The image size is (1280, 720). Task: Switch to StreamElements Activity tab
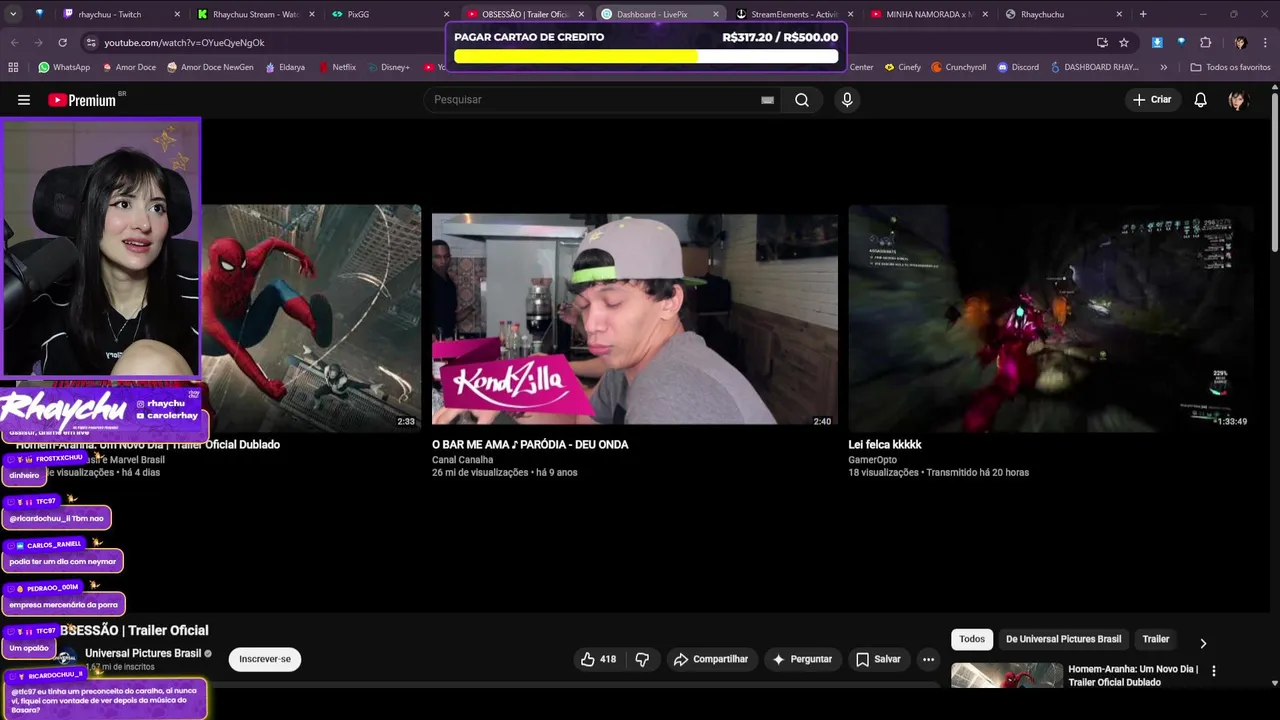tap(795, 14)
